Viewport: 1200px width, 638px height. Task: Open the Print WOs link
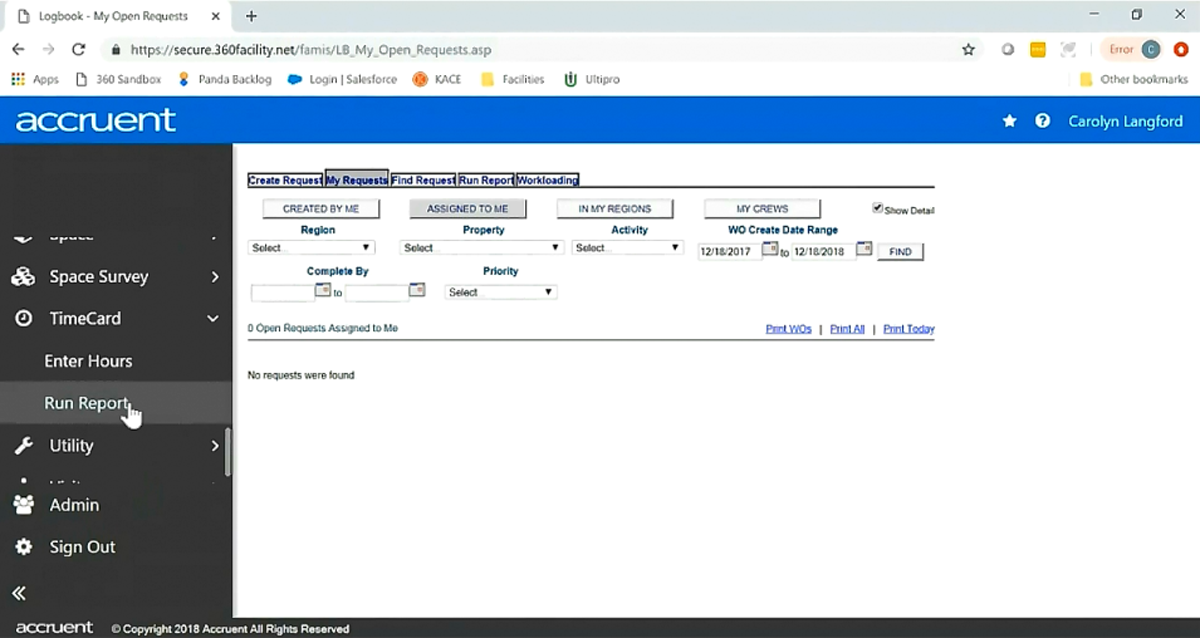pos(788,328)
